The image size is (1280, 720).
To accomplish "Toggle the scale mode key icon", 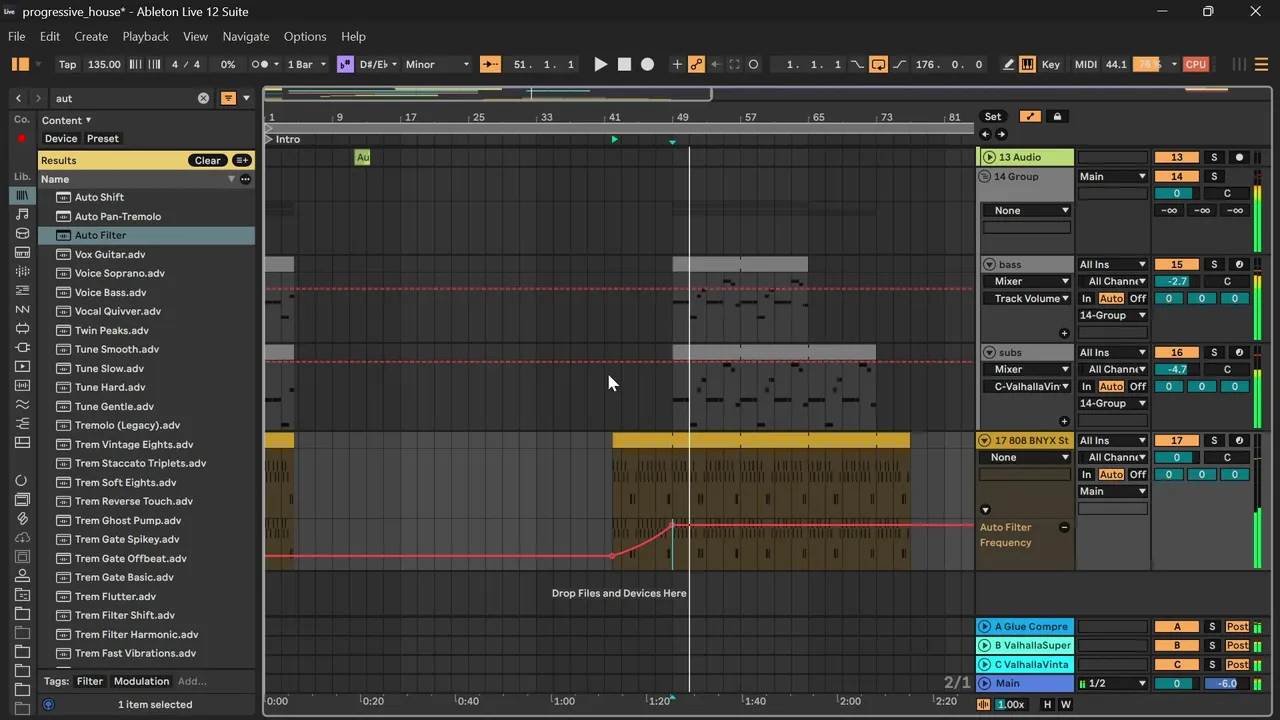I will tap(345, 64).
